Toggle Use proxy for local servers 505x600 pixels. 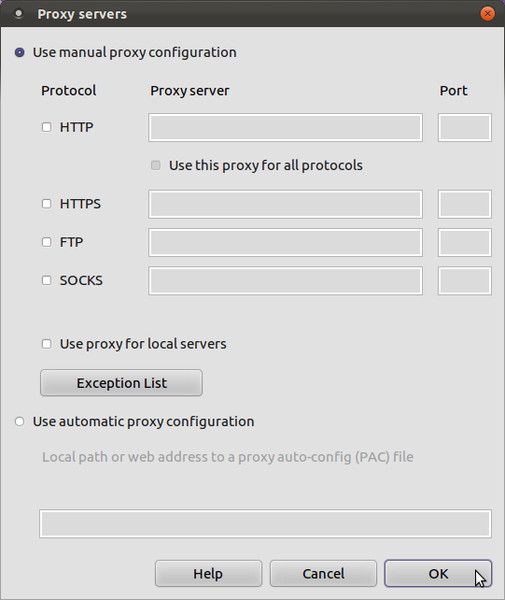point(46,344)
